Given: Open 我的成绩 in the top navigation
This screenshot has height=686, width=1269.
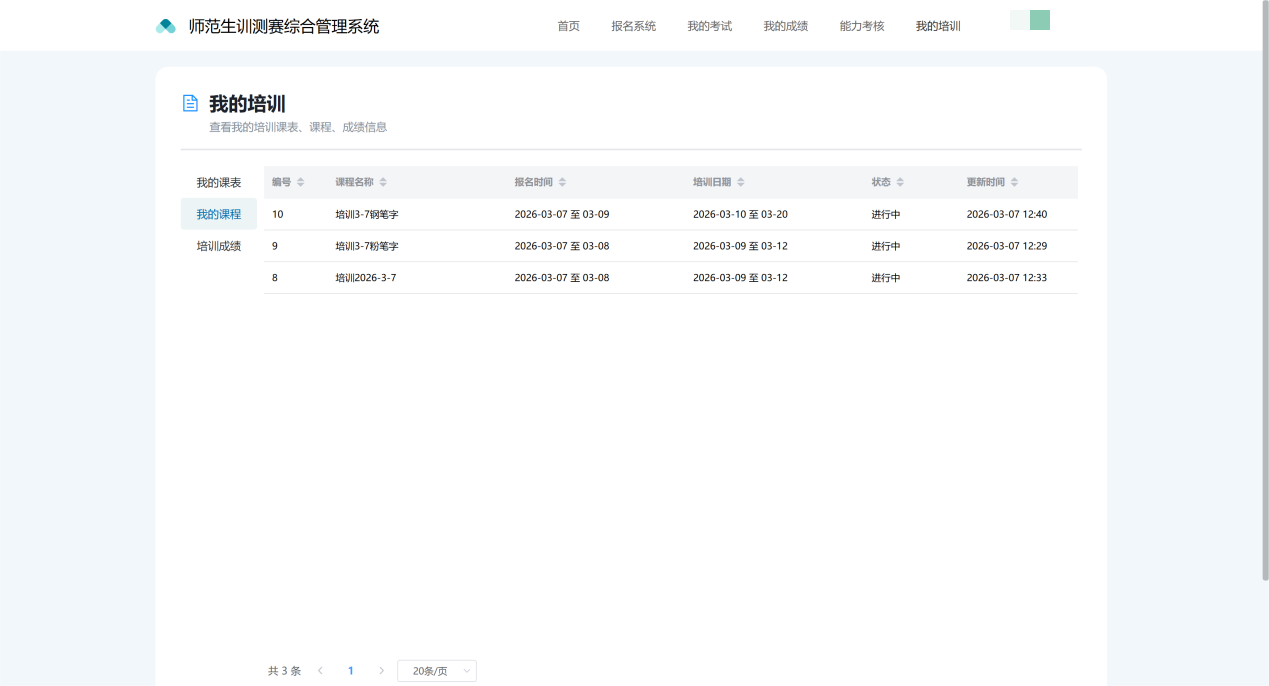Looking at the screenshot, I should tap(786, 26).
